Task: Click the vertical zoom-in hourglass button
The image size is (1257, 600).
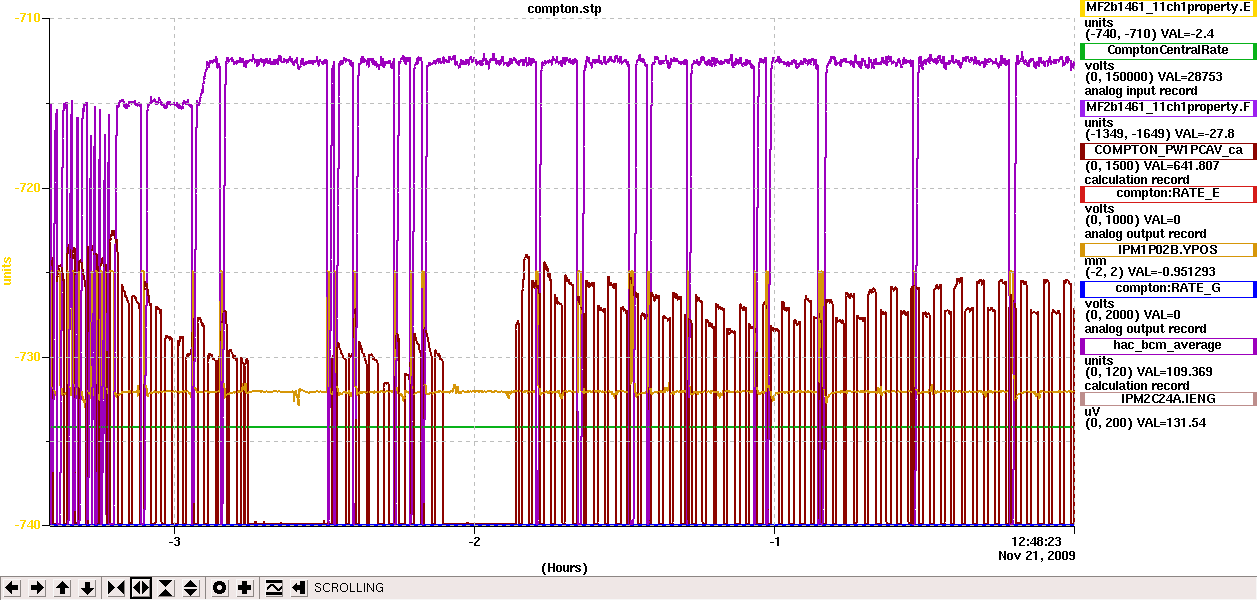Action: [x=166, y=588]
